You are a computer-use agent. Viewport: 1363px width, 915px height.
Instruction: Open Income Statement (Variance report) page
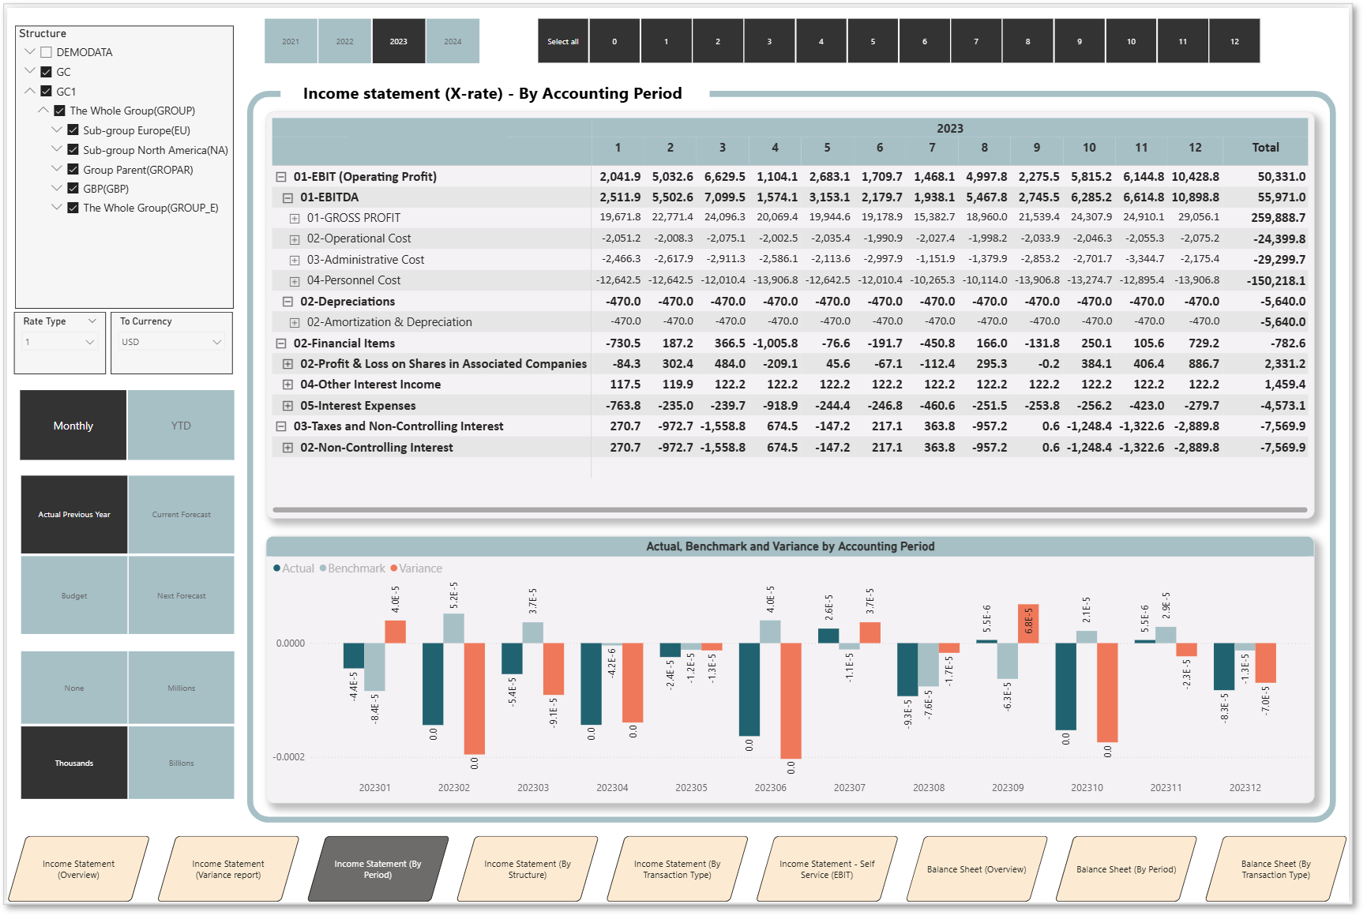[x=228, y=869]
